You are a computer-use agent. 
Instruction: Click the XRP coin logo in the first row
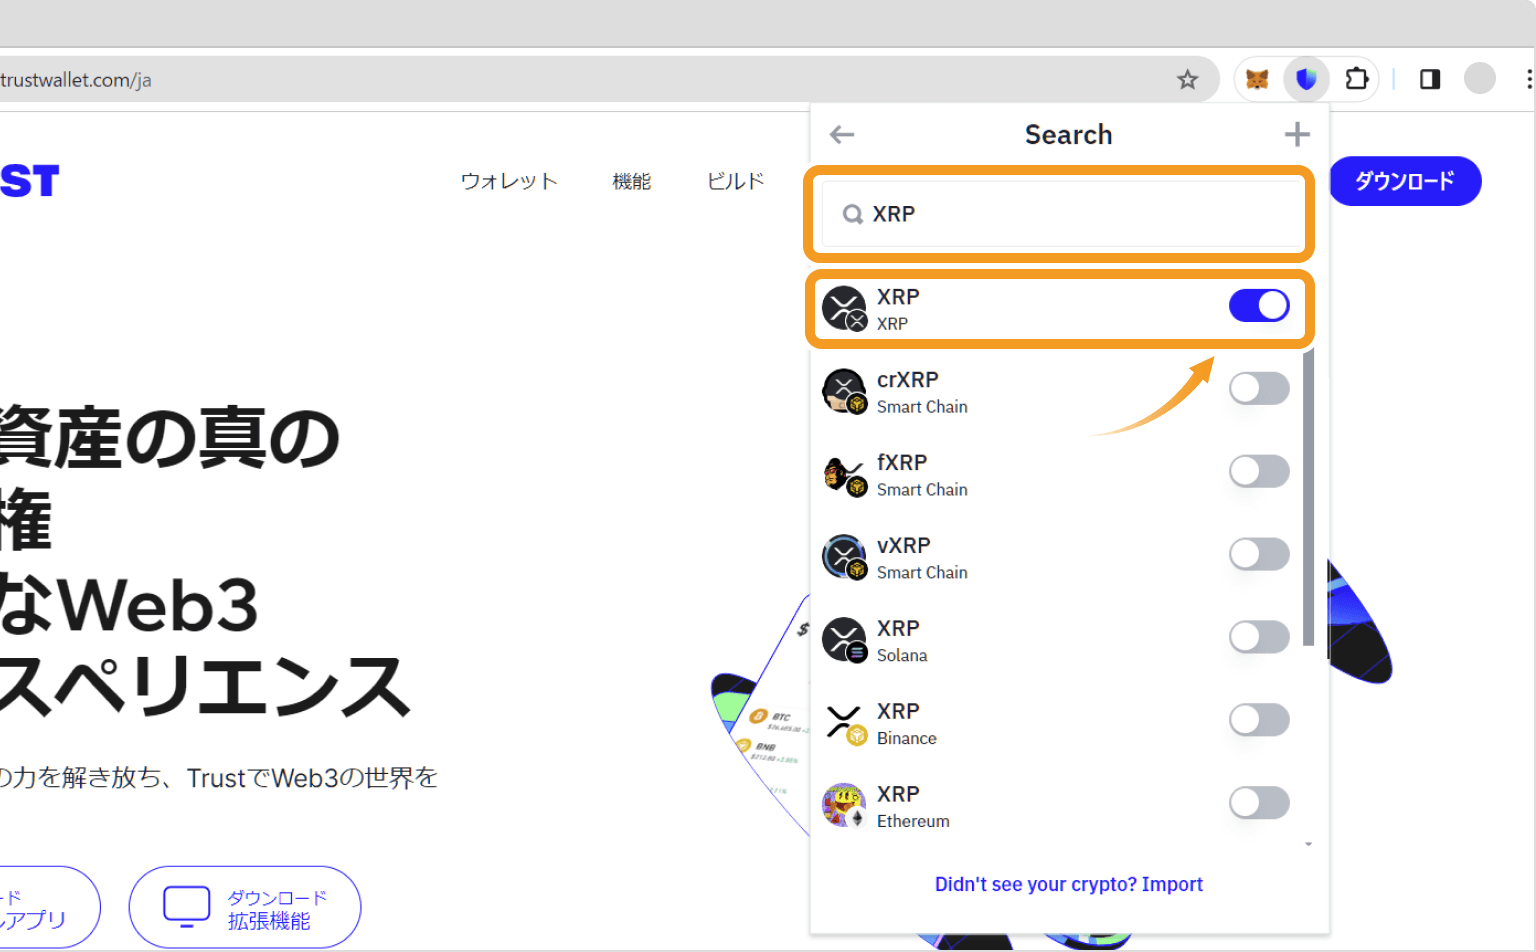tap(844, 308)
